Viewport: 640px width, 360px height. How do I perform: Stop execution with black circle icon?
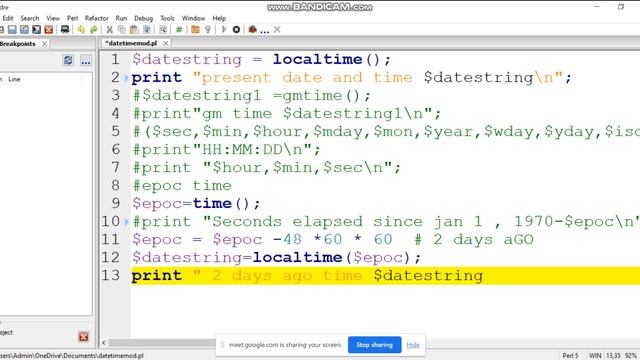click(x=236, y=29)
